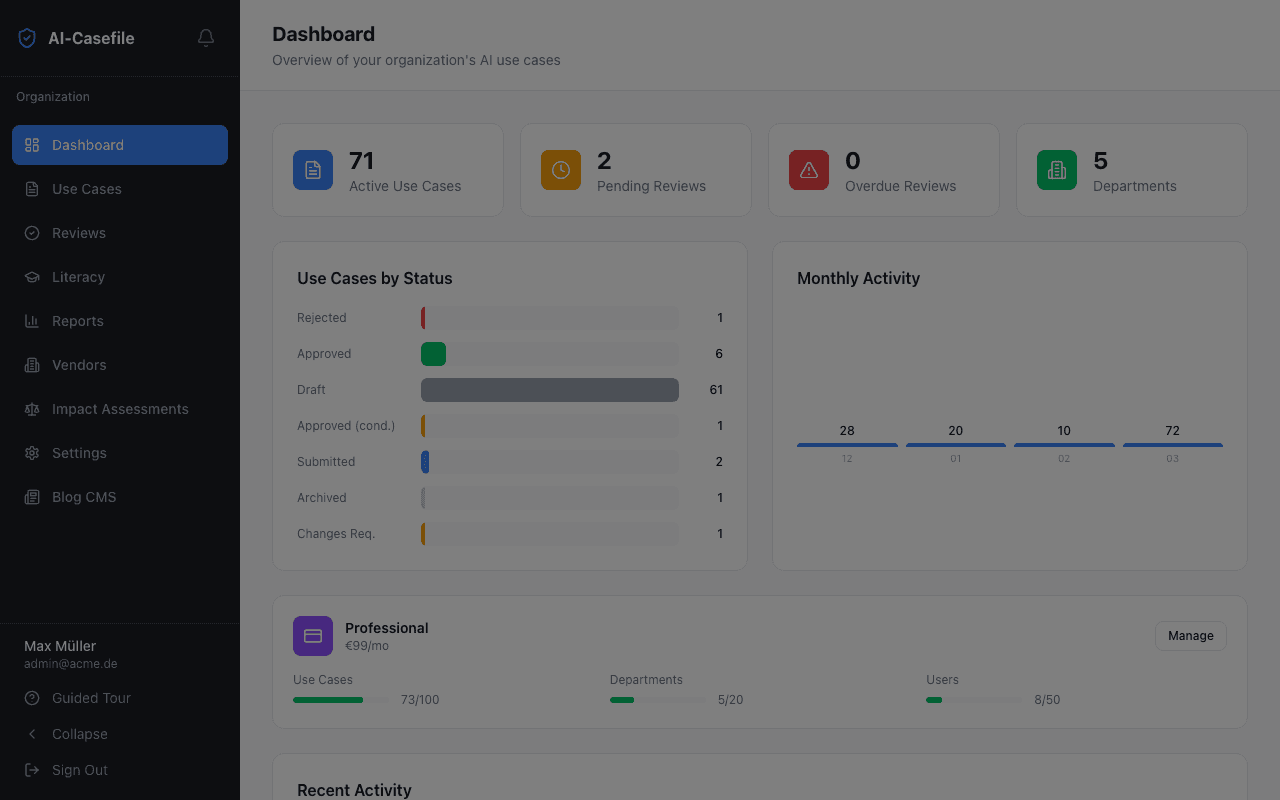Open Impact Assessments via its sidebar icon
Screen dimensions: 1280x800
tap(31, 408)
